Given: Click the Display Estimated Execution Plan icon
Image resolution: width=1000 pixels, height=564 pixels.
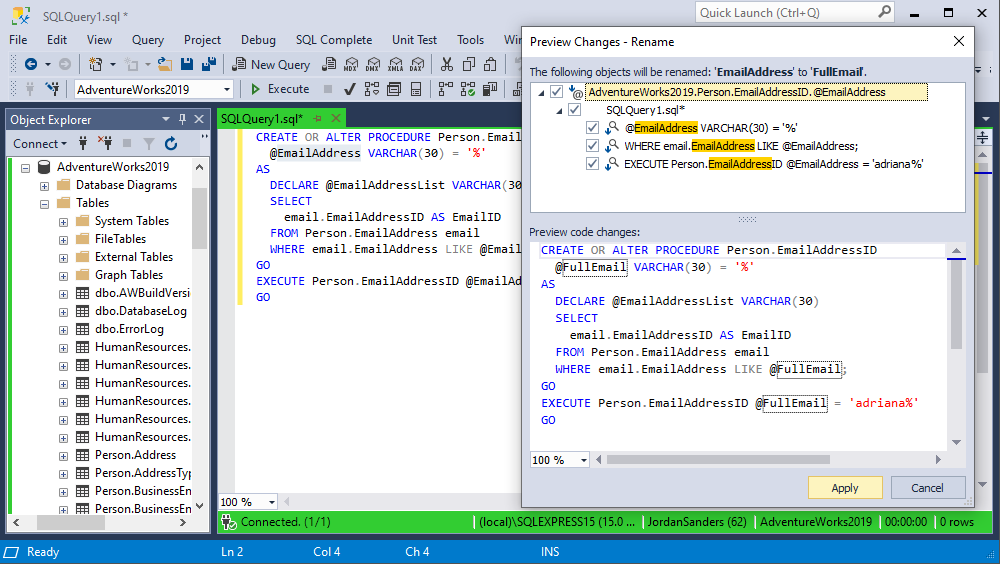Looking at the screenshot, I should [372, 89].
